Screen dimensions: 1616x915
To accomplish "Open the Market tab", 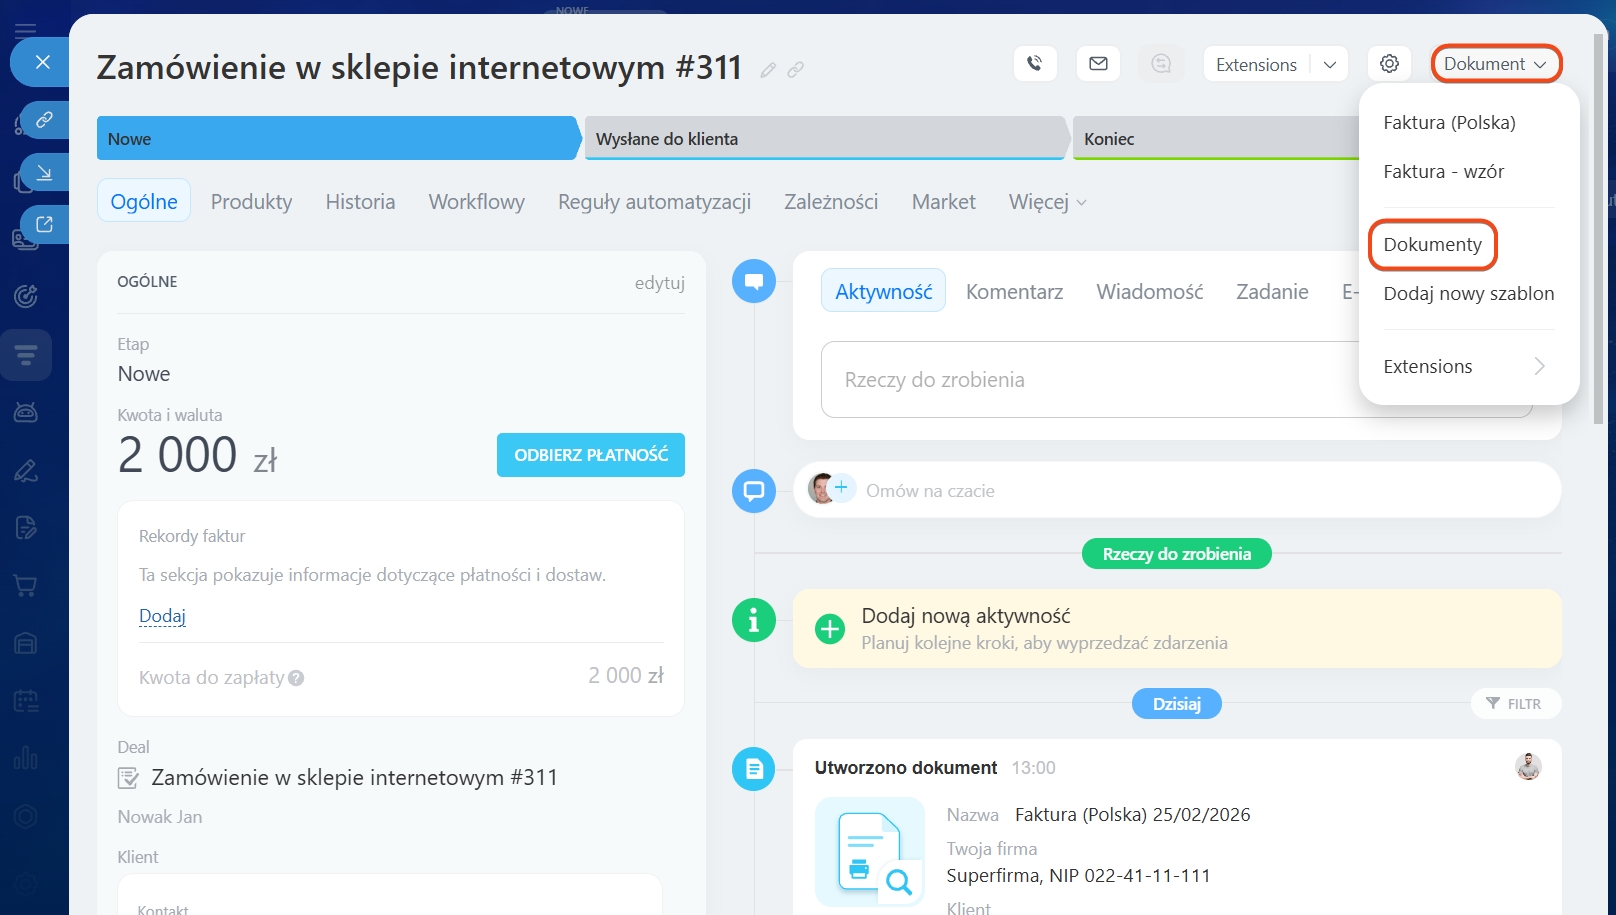I will coord(943,201).
